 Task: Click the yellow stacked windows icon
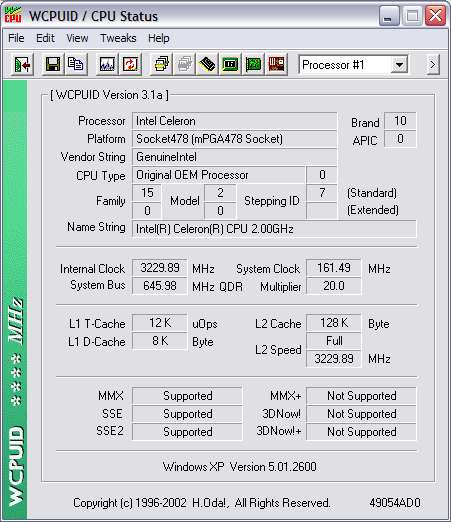(x=162, y=64)
